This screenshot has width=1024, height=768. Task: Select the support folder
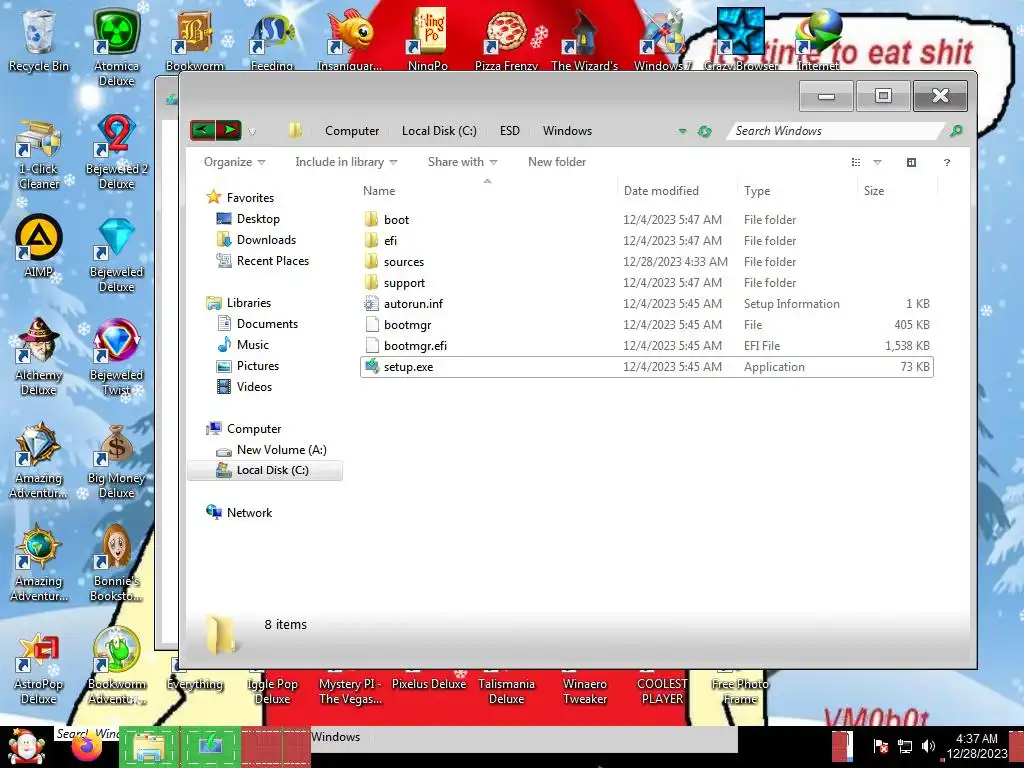647,282
